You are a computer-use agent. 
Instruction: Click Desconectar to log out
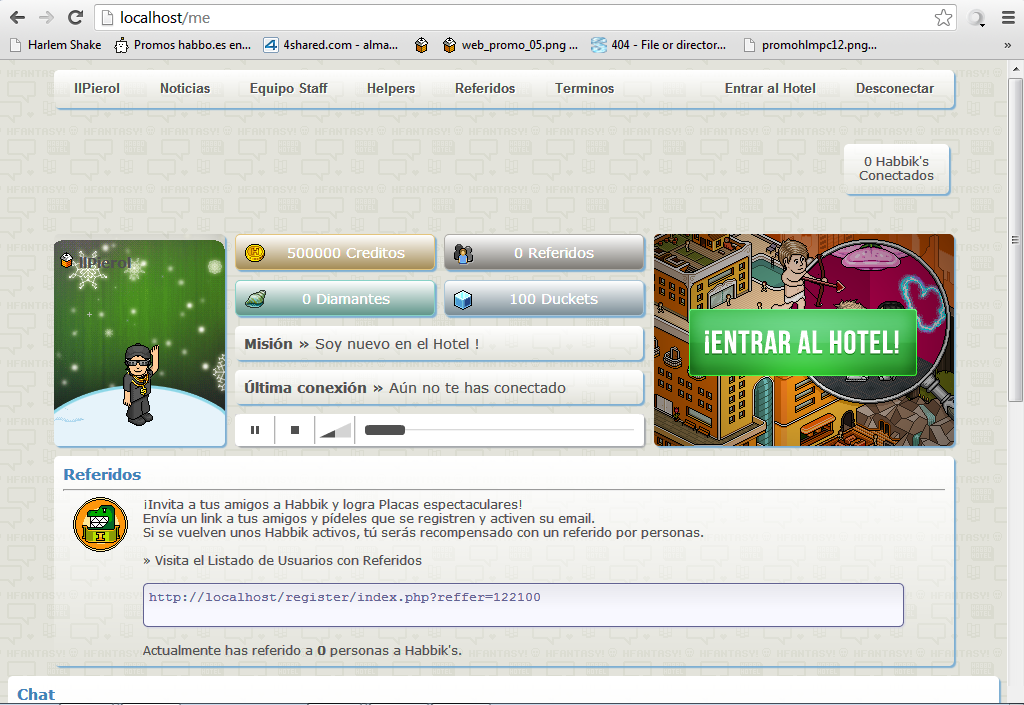(894, 88)
